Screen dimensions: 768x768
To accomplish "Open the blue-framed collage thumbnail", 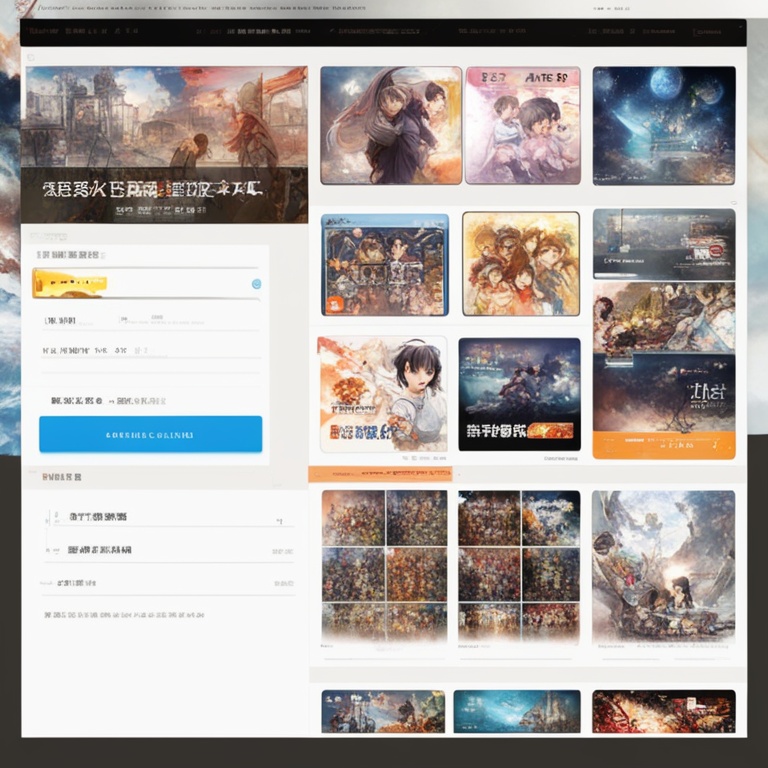I will tap(384, 264).
